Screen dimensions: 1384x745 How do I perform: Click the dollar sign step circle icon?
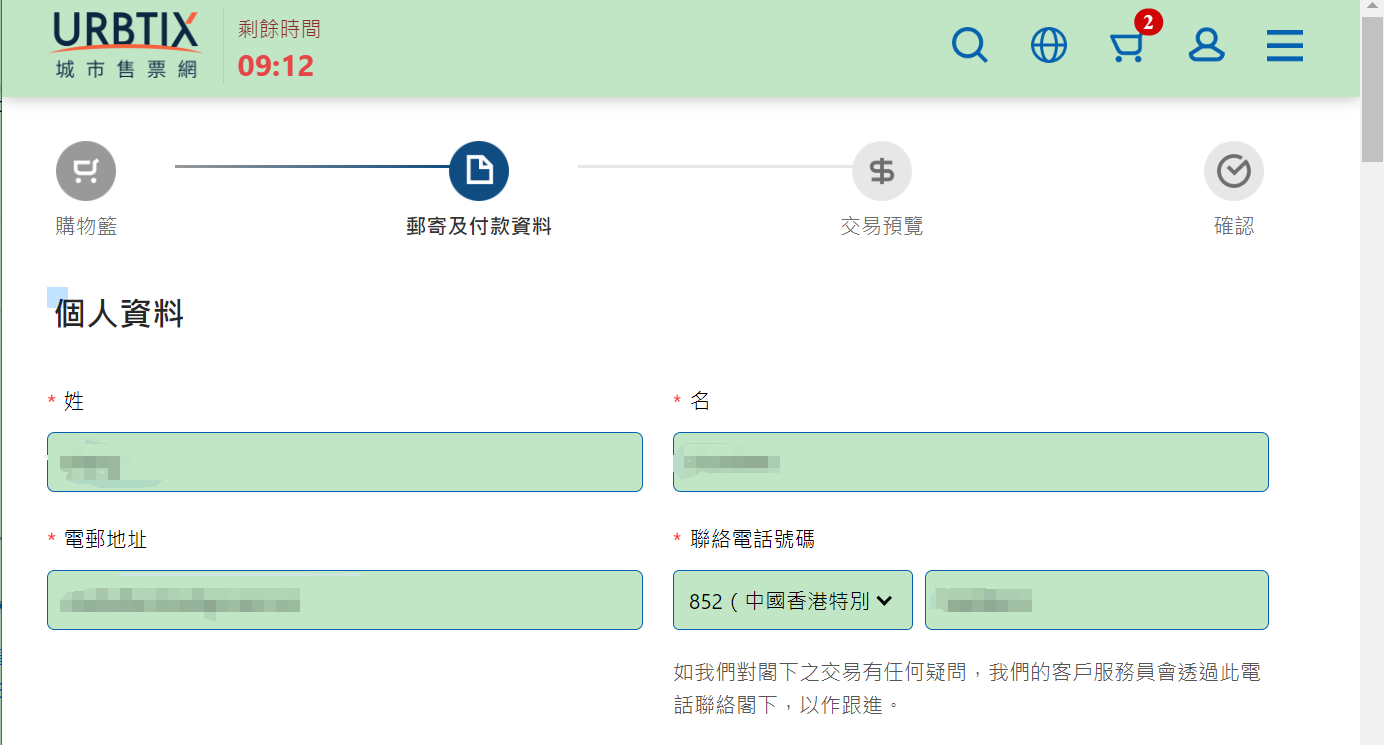881,171
